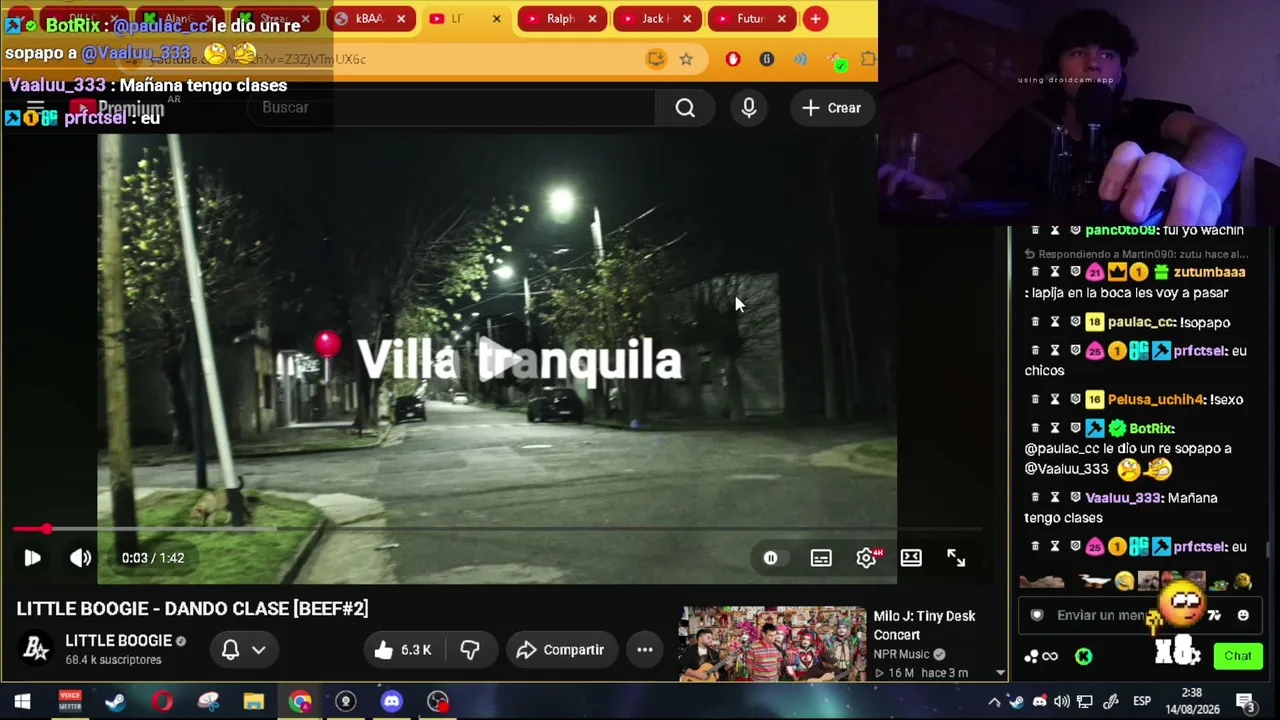Open the video player settings gear
Screen dimensions: 1280x720
pos(866,558)
